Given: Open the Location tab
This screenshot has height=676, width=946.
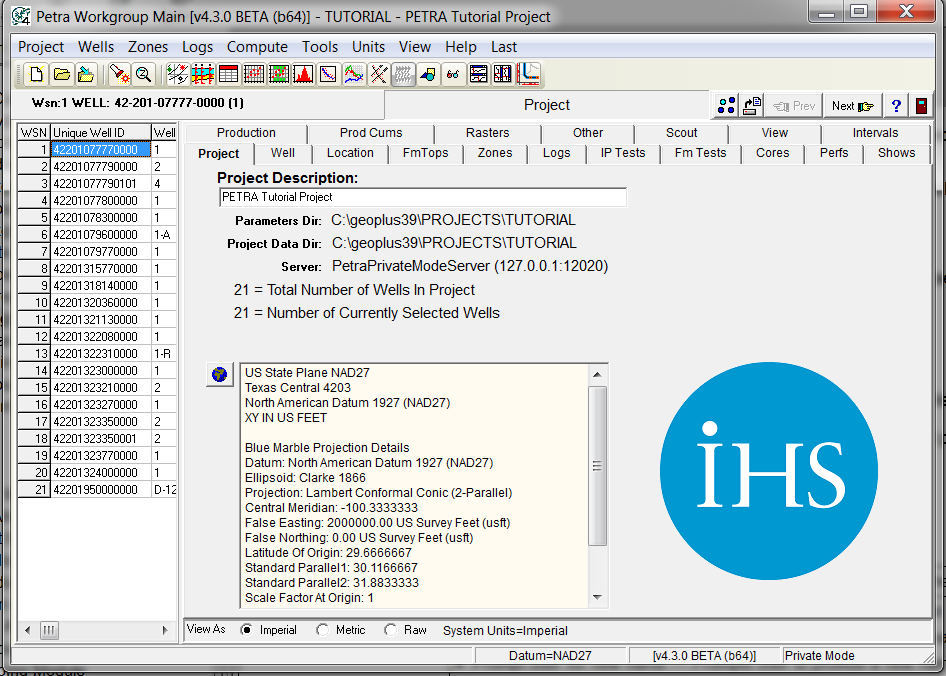Looking at the screenshot, I should coord(350,153).
